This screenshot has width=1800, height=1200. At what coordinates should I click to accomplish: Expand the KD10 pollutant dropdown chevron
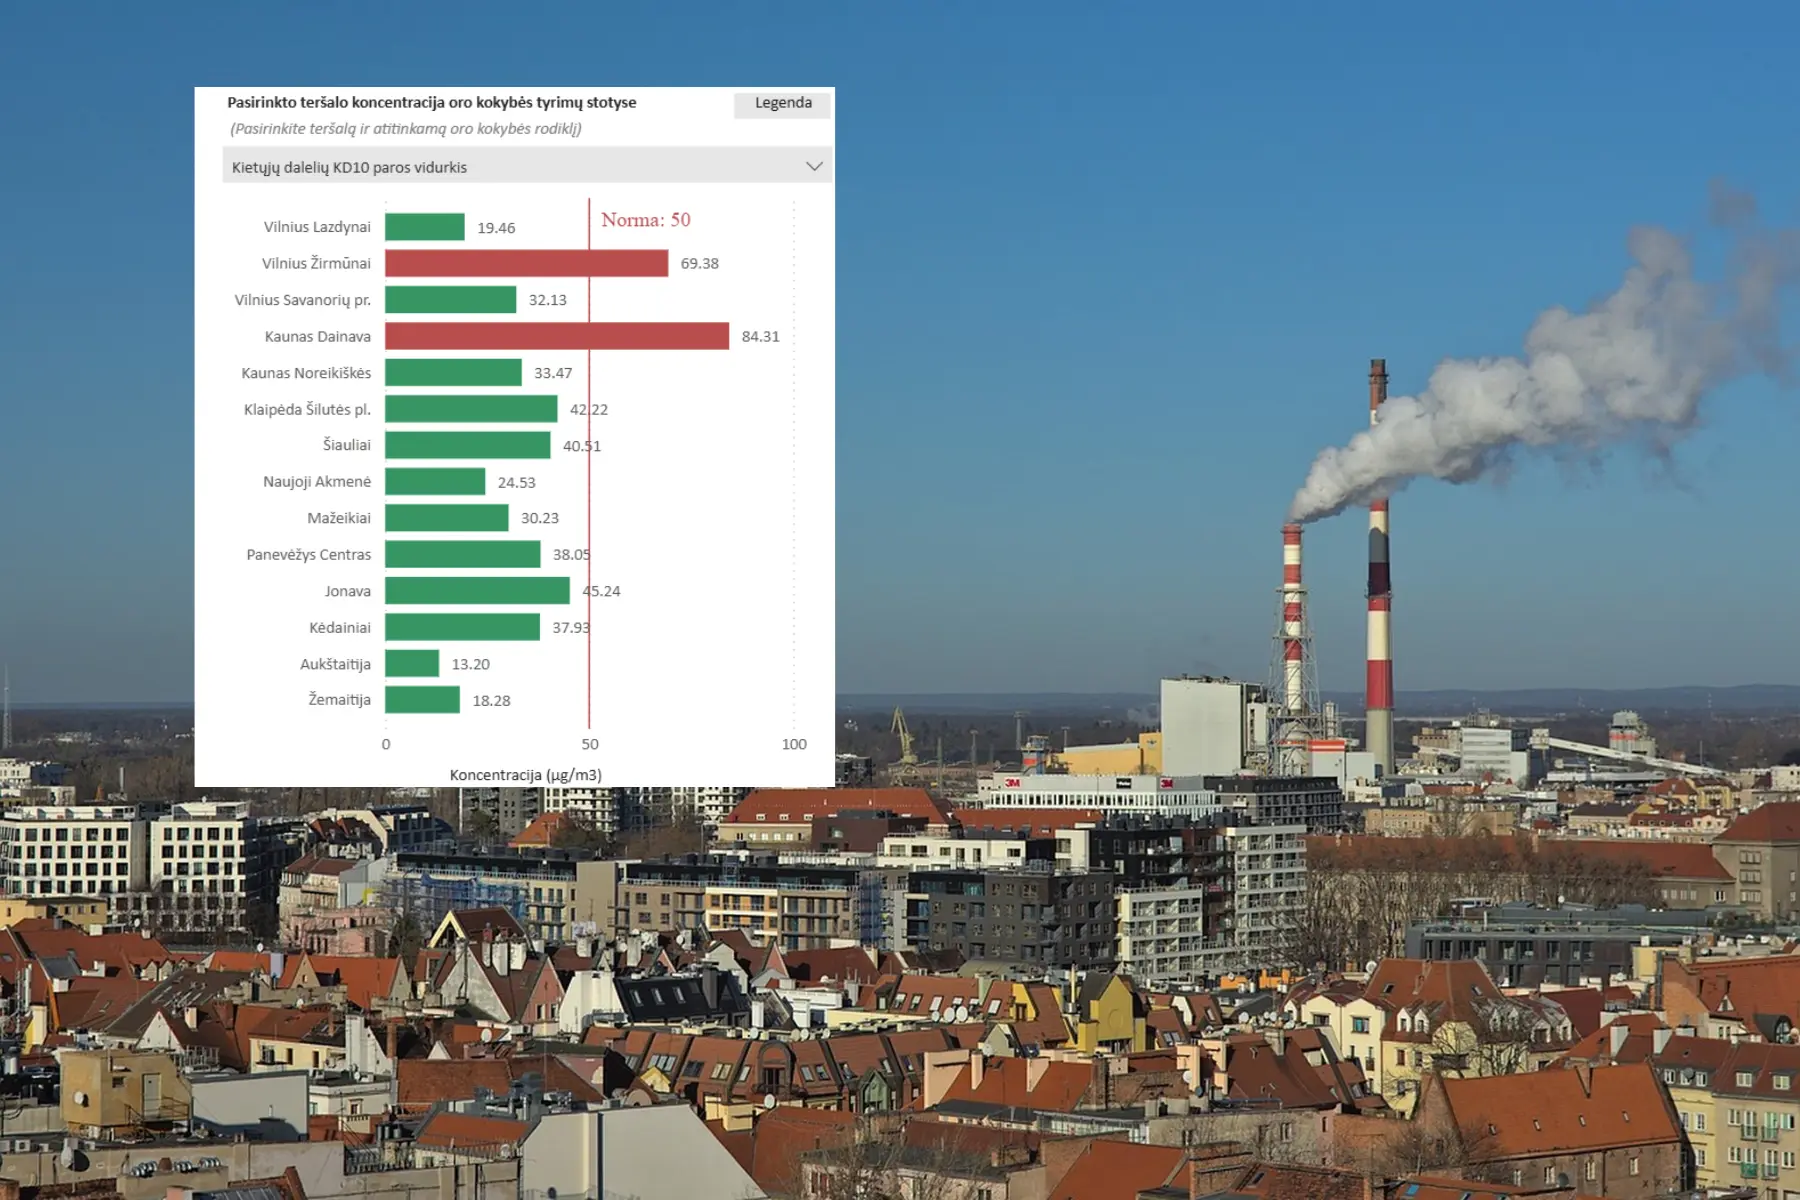click(x=814, y=166)
